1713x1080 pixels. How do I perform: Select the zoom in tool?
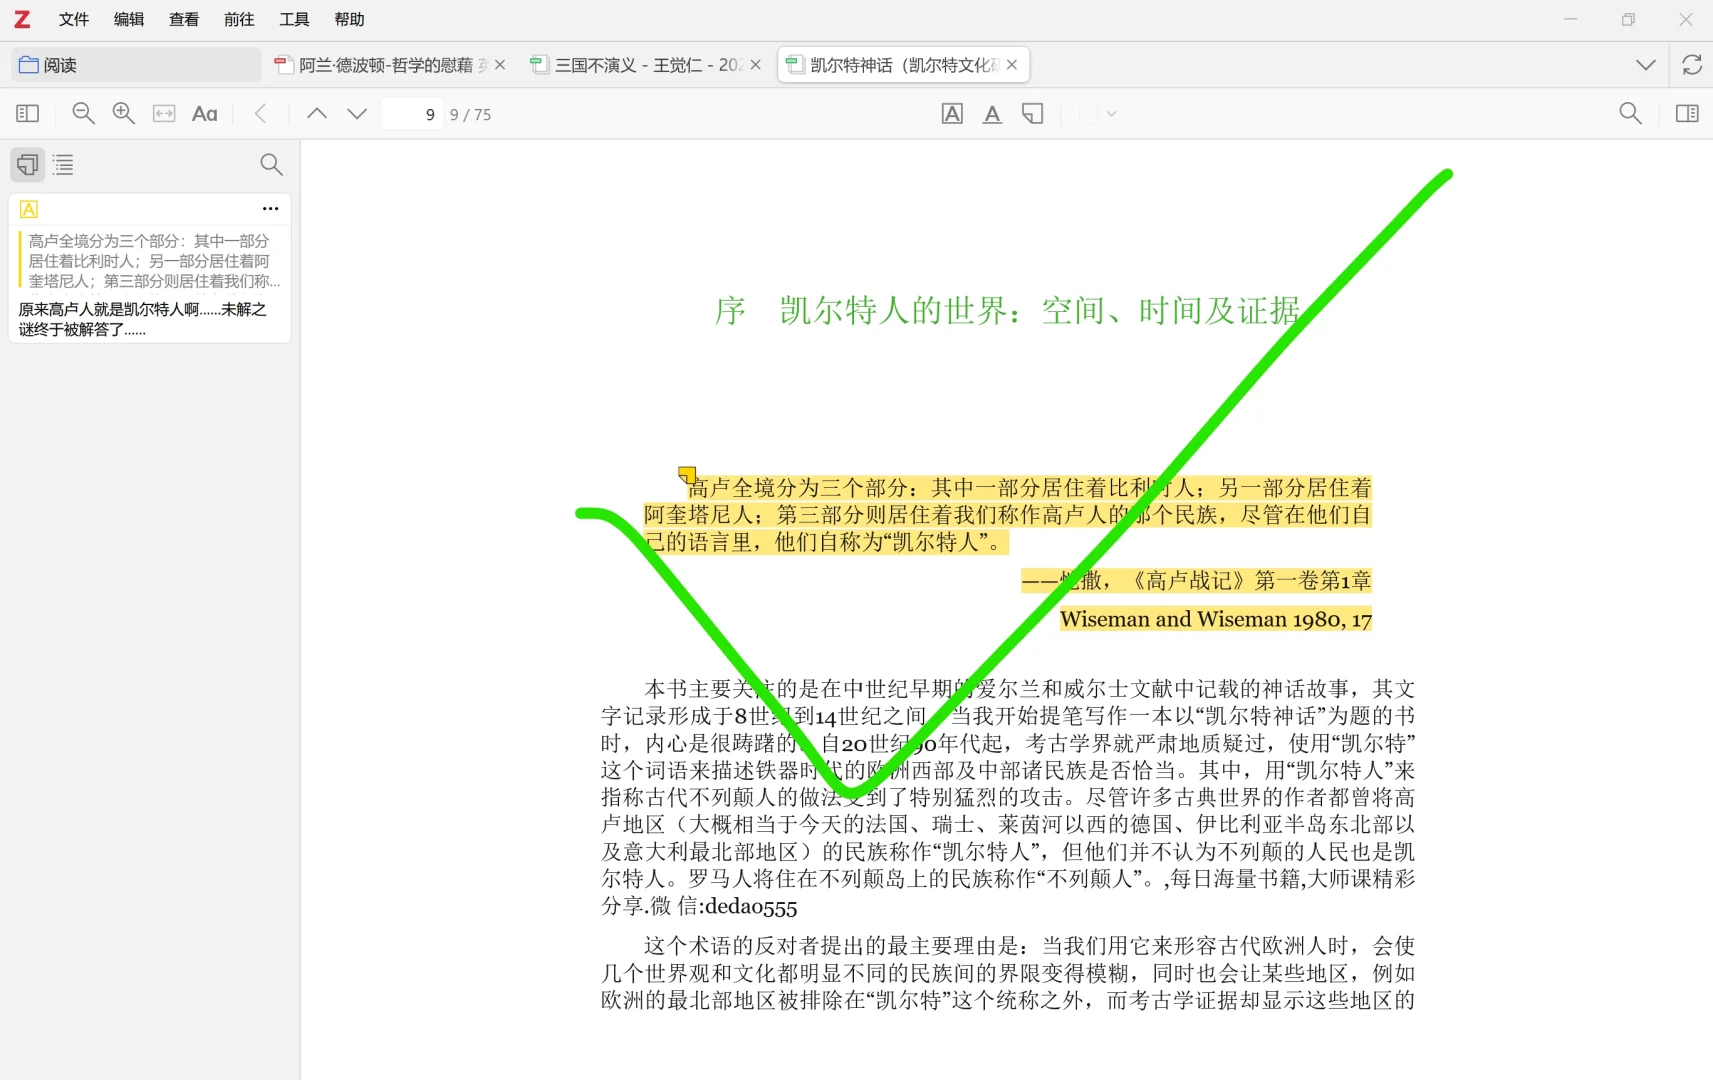123,113
